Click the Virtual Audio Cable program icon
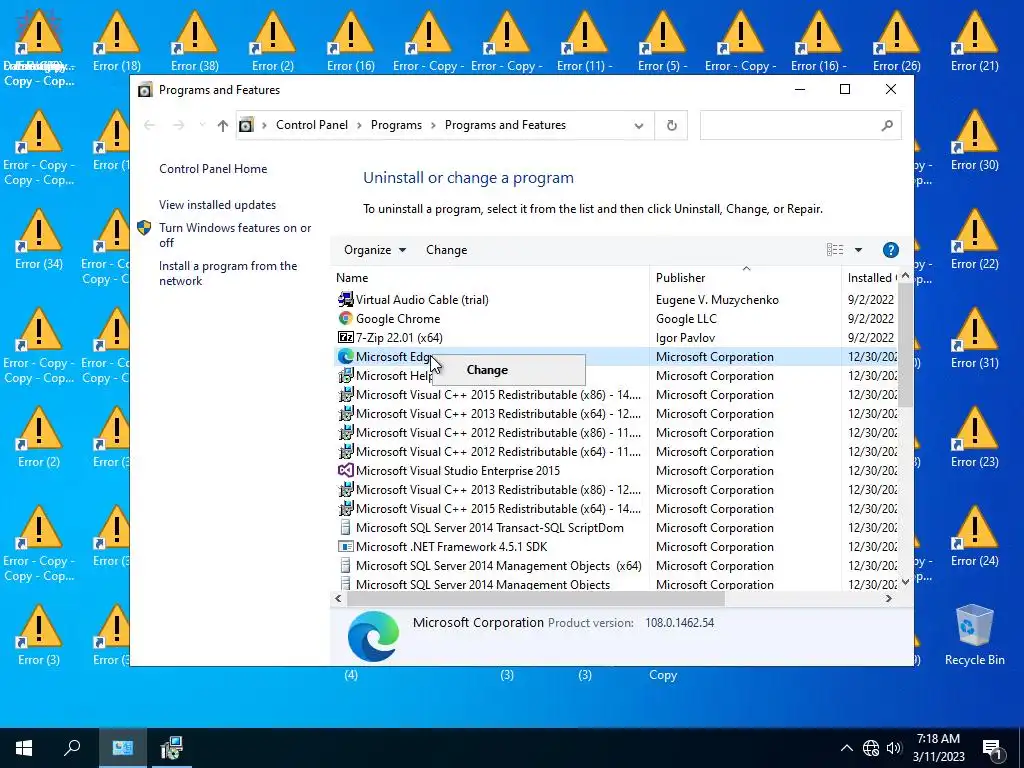The image size is (1024, 768). [345, 300]
